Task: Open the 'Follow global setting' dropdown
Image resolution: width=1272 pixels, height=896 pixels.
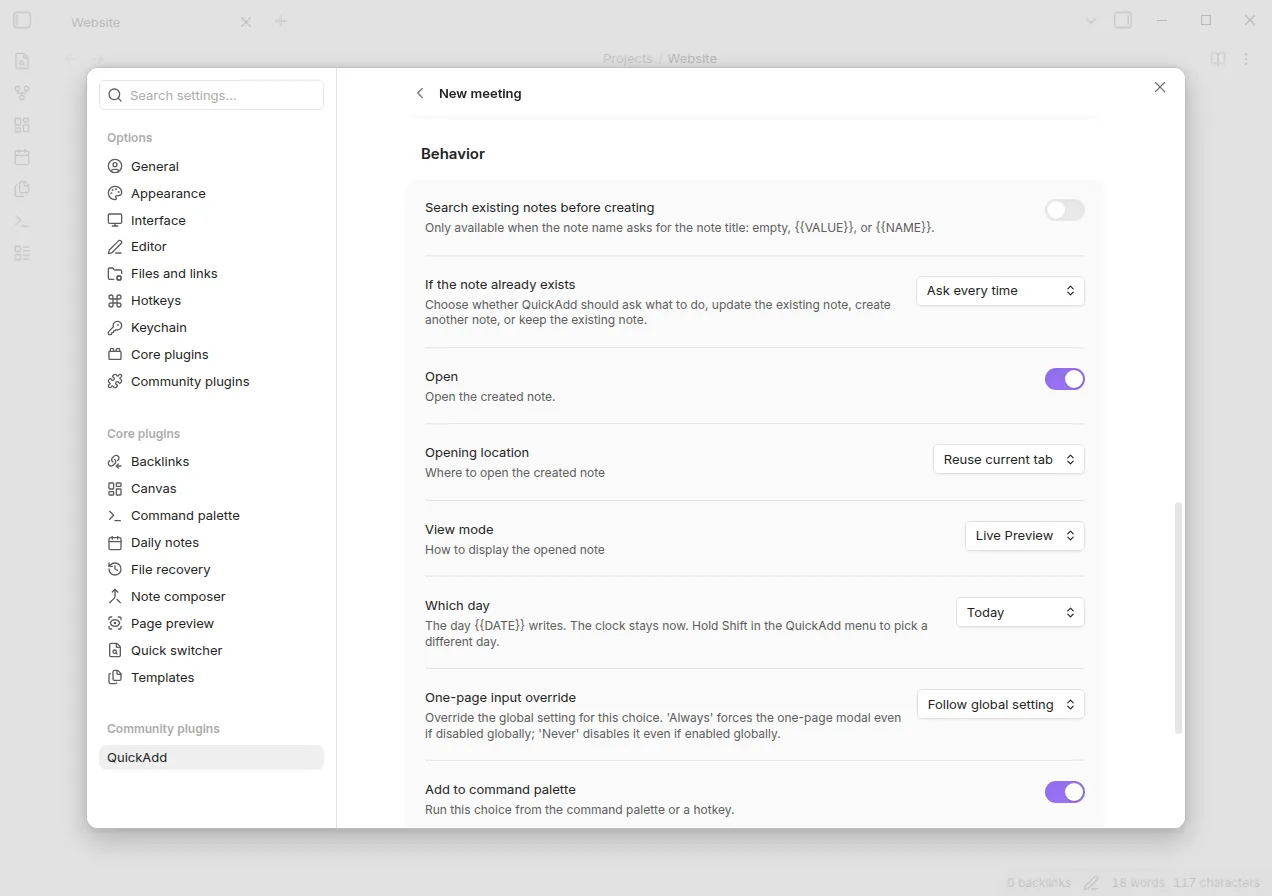Action: coord(1001,705)
